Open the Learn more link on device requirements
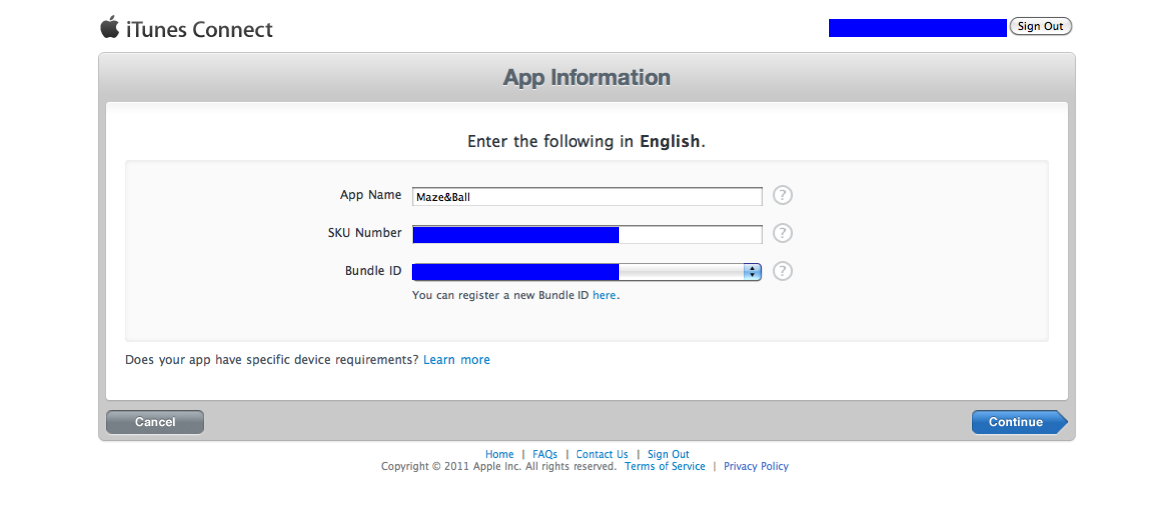The height and width of the screenshot is (510, 1150). (x=456, y=360)
